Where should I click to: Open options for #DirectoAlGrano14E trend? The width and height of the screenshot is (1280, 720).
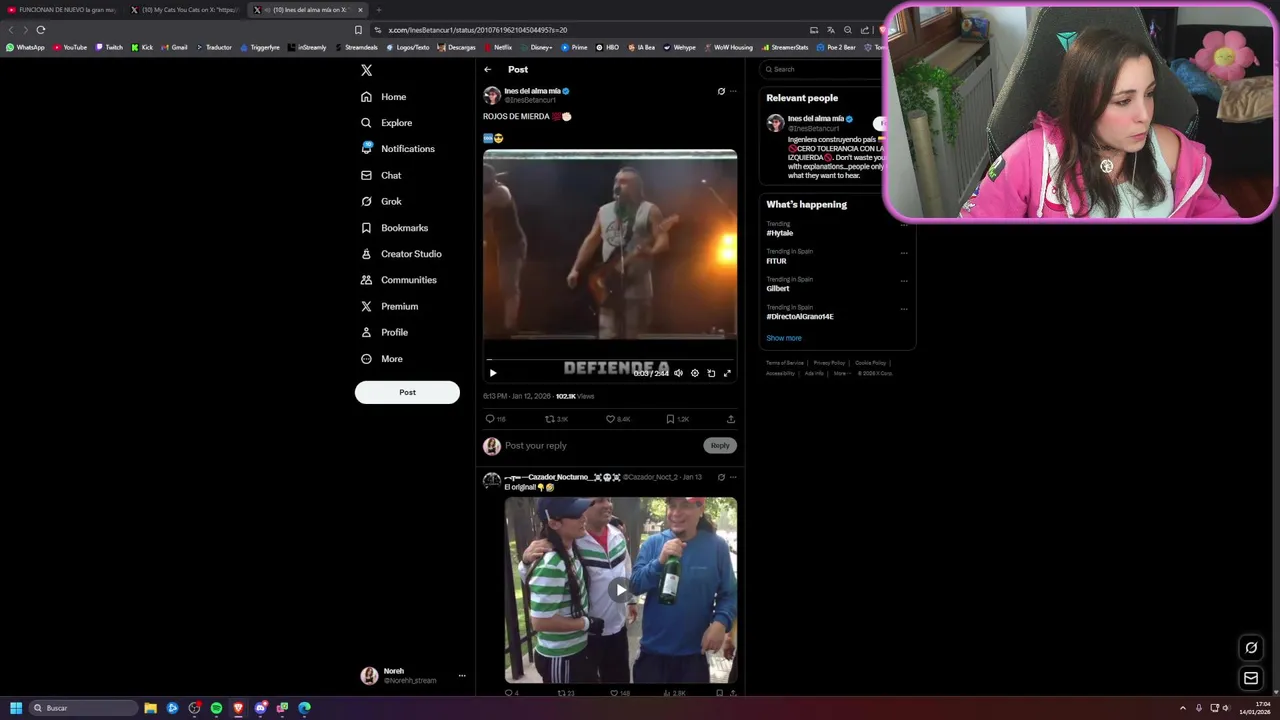pyautogui.click(x=904, y=308)
